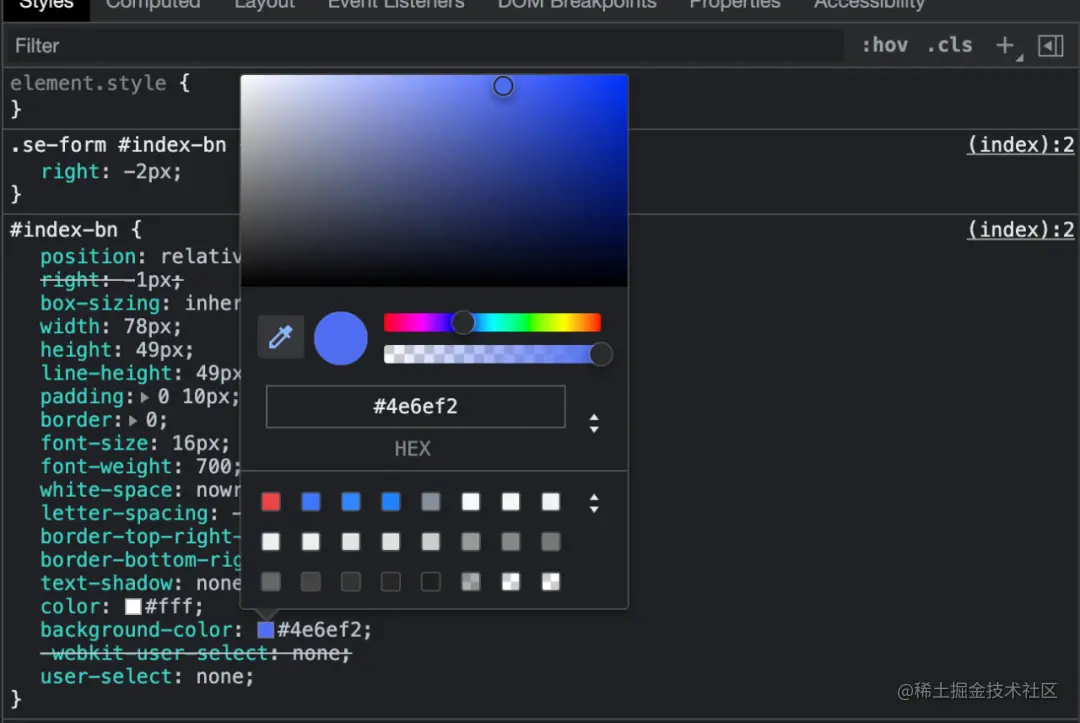Click the background-color #4e6ef2 swatch in styles
This screenshot has height=723, width=1080.
(x=265, y=630)
